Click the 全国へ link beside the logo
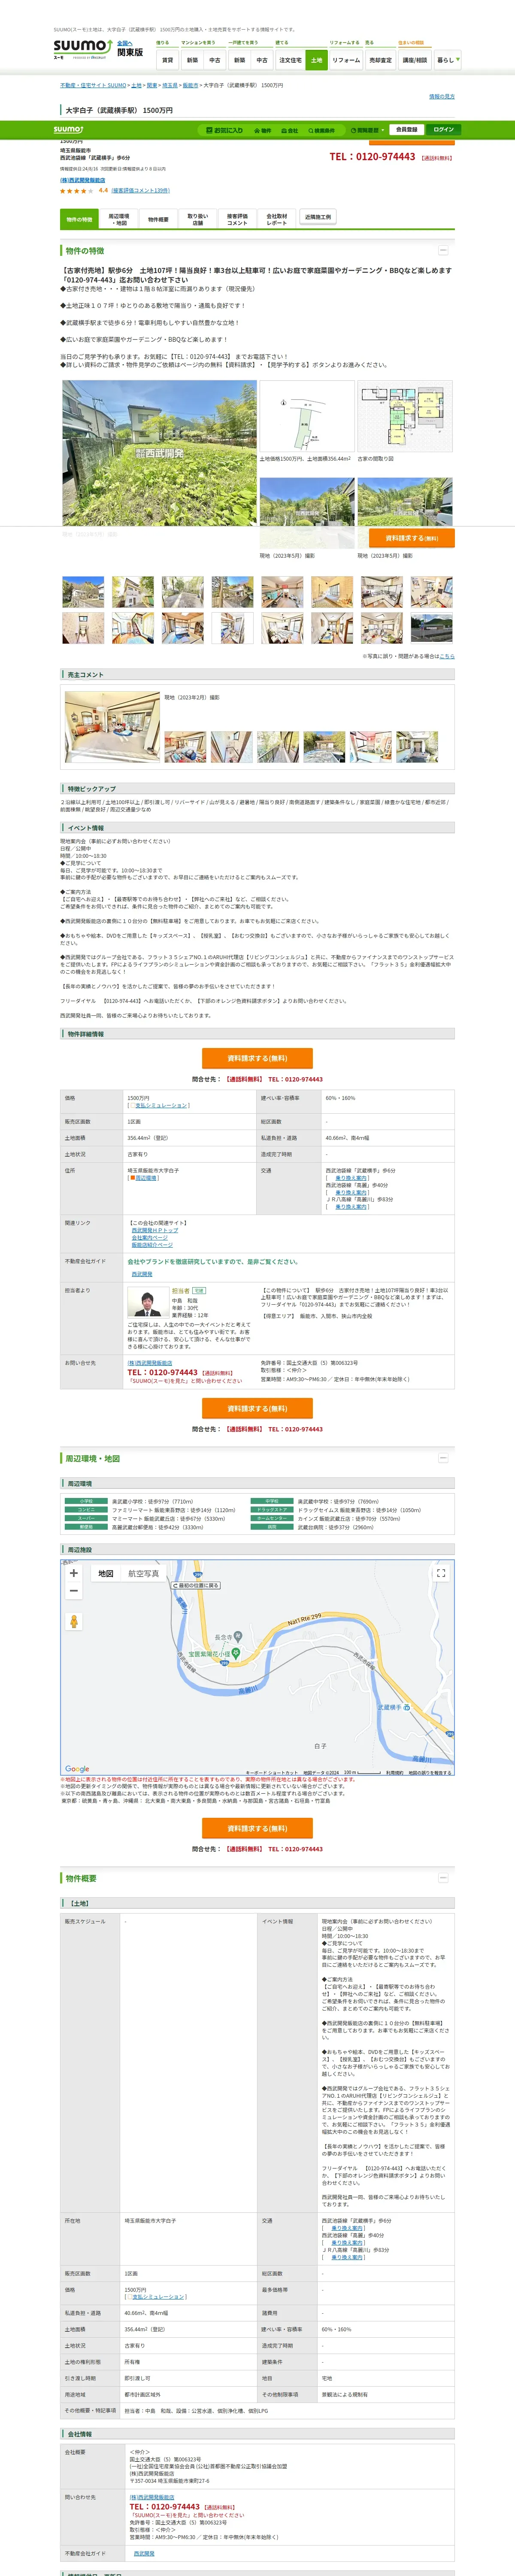Screen dimensions: 515x2576 [124, 43]
